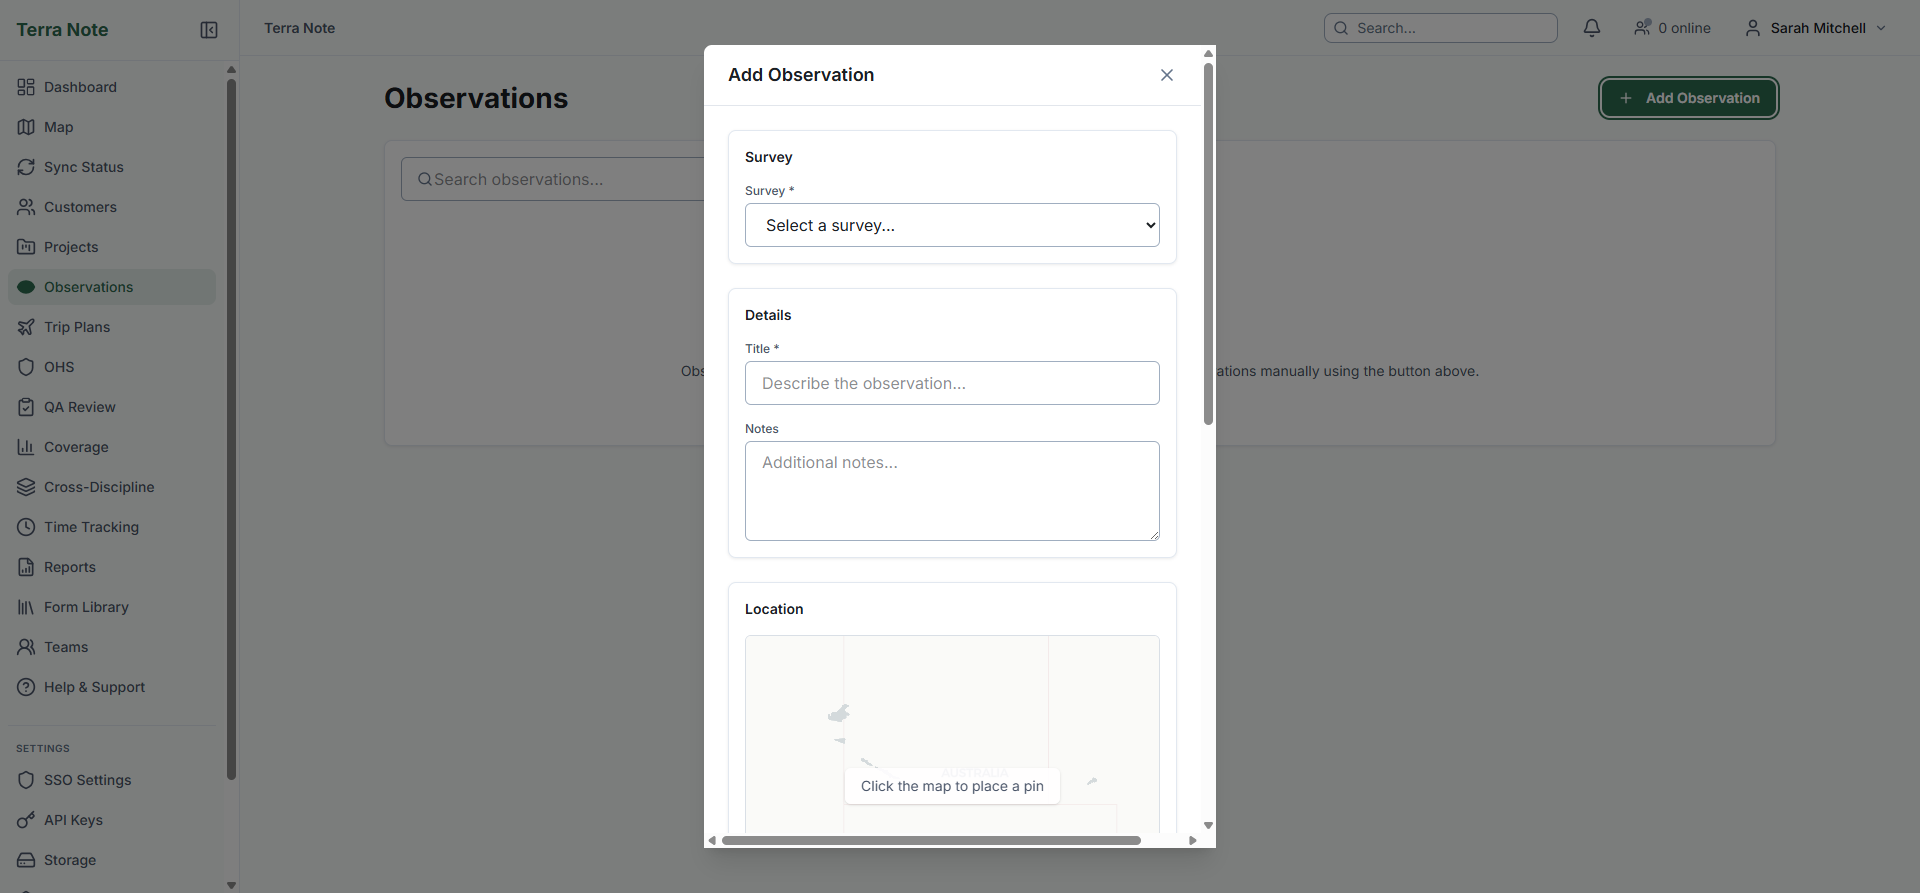This screenshot has height=893, width=1920.
Task: Click the Coverage chart icon
Action: coord(26,447)
